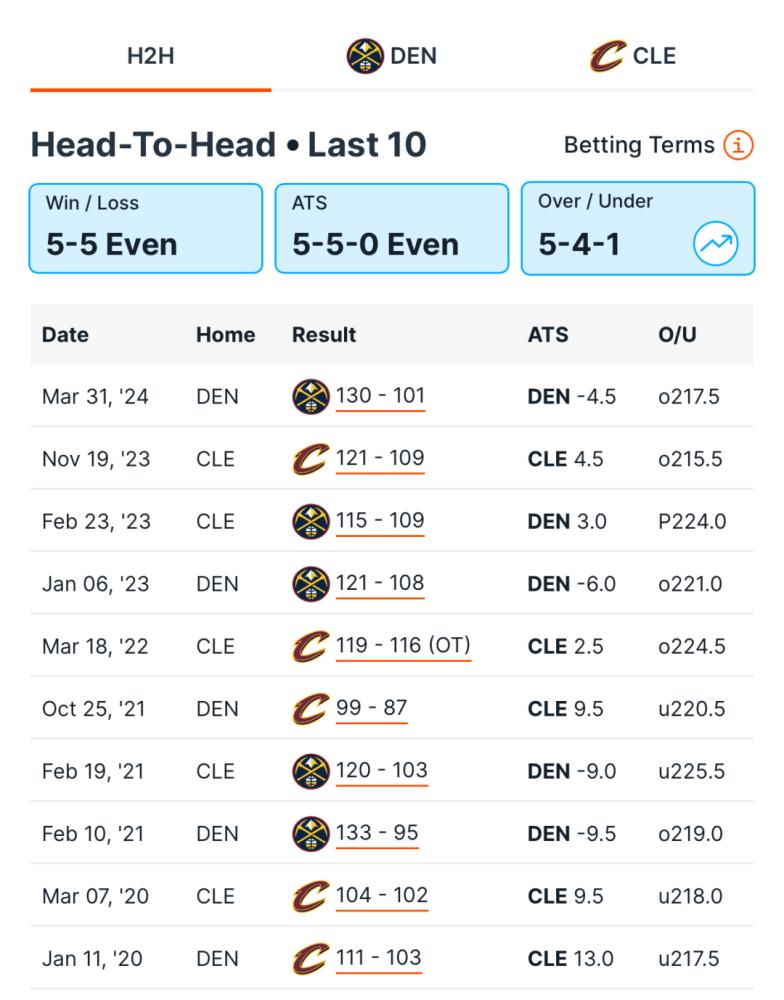Select the Win / Loss 5-5 Even card
Screen dimensions: 784x1000
146,228
